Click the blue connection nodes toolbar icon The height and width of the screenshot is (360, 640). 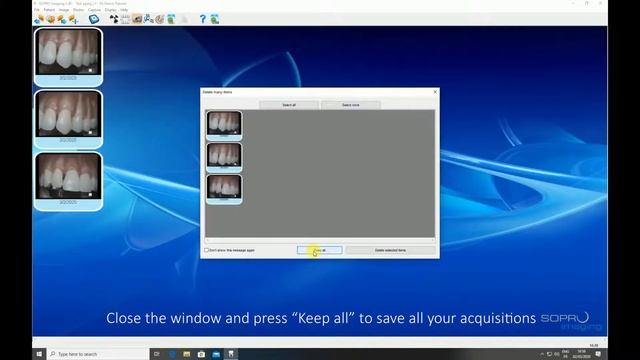[x=148, y=19]
